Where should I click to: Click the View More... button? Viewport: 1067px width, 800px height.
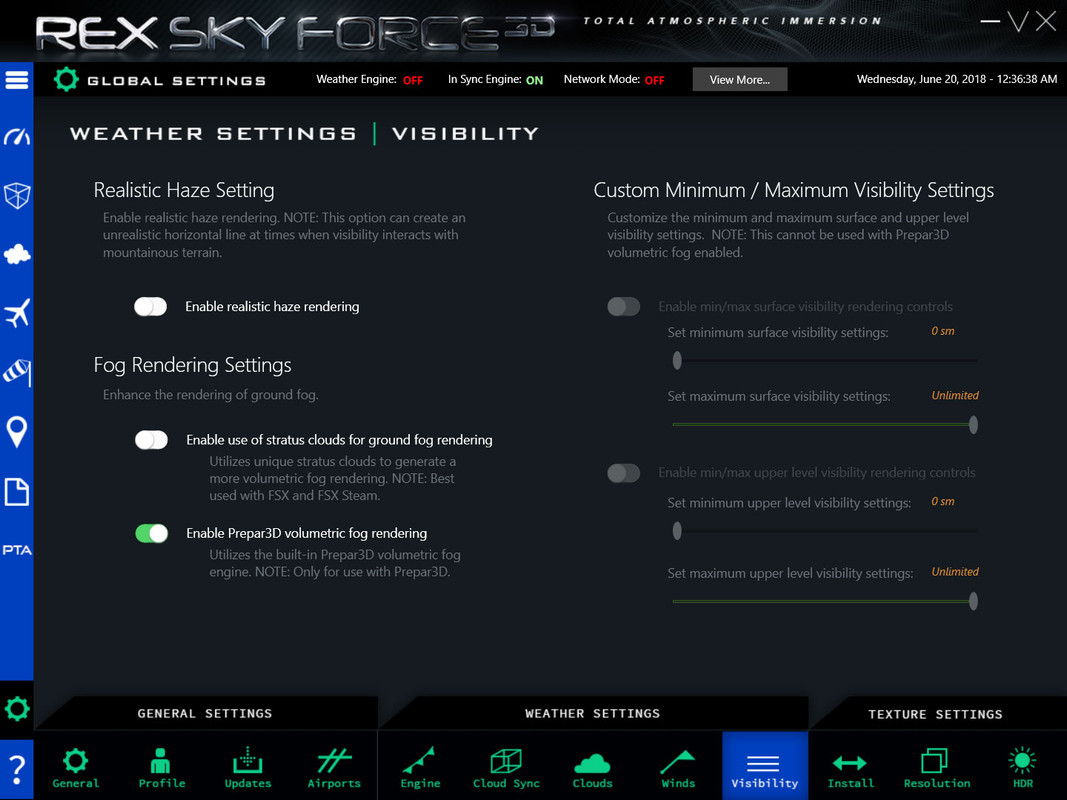pyautogui.click(x=740, y=80)
